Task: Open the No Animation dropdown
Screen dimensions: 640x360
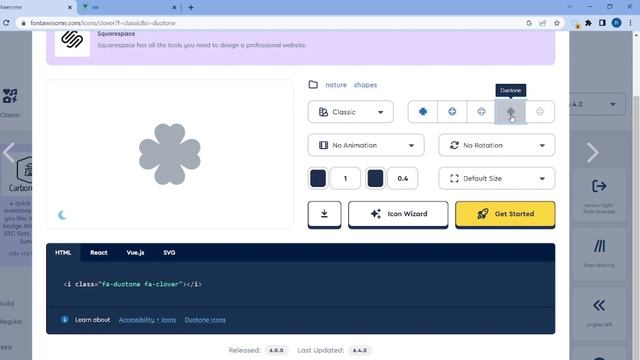Action: point(366,145)
